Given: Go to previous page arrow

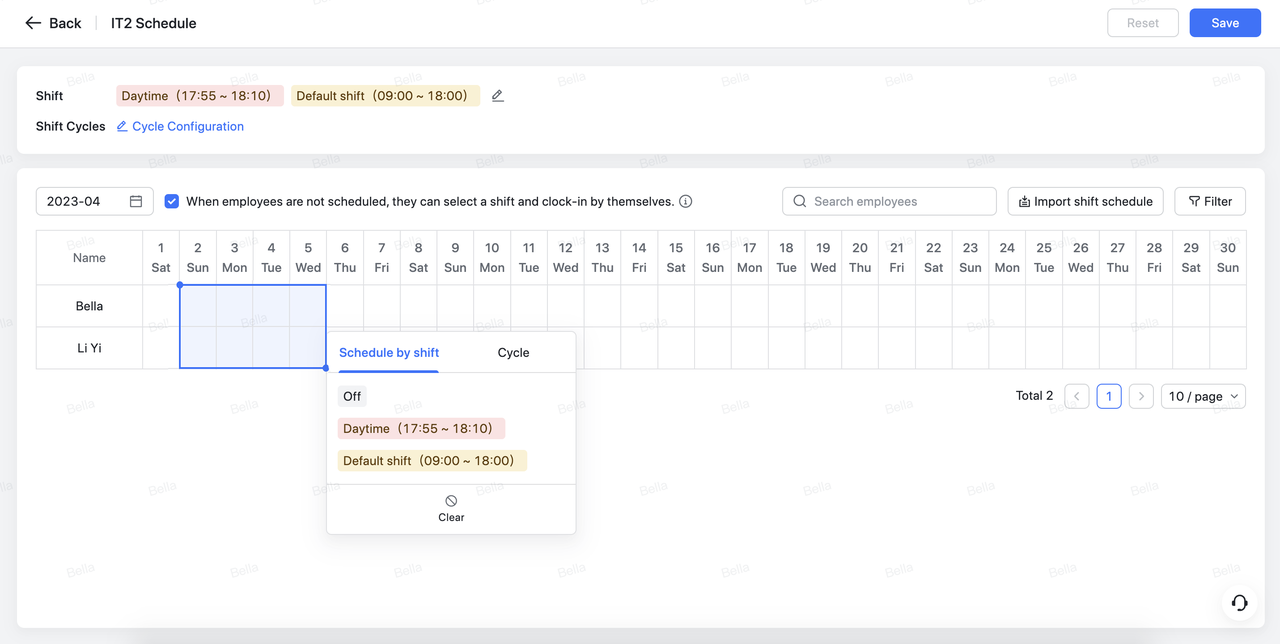Looking at the screenshot, I should click(x=1077, y=396).
